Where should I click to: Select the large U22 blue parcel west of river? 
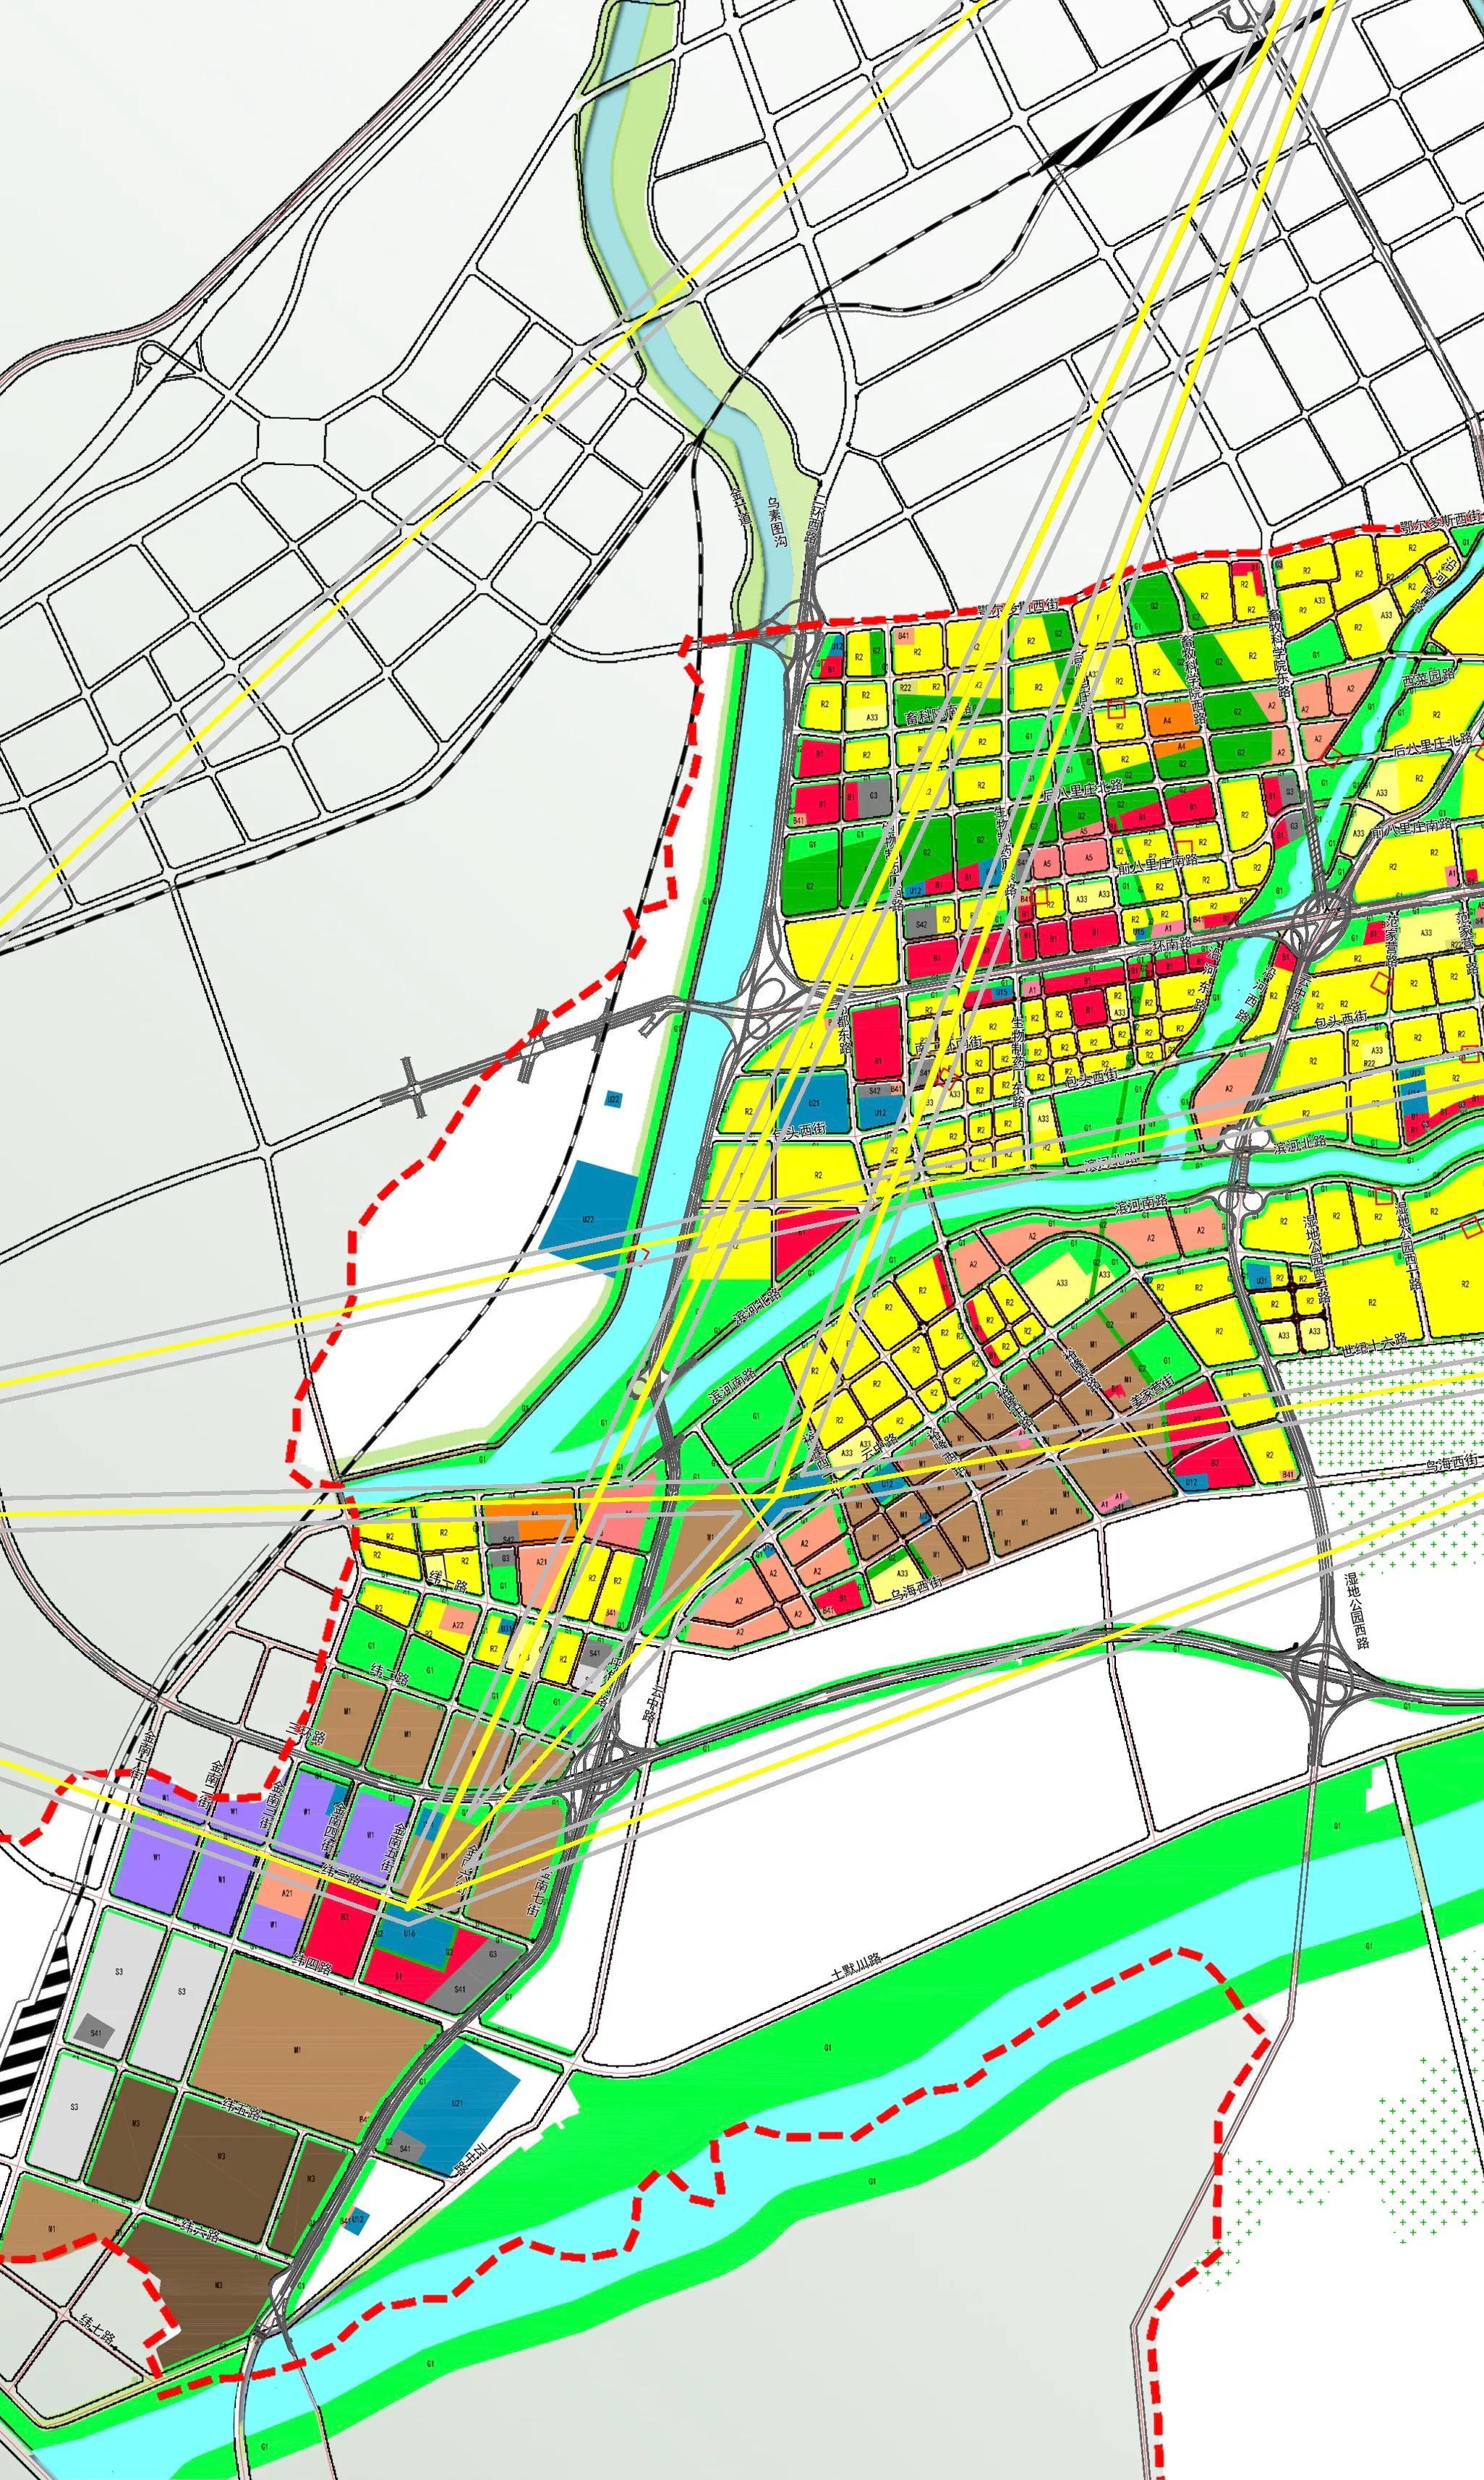[588, 1218]
